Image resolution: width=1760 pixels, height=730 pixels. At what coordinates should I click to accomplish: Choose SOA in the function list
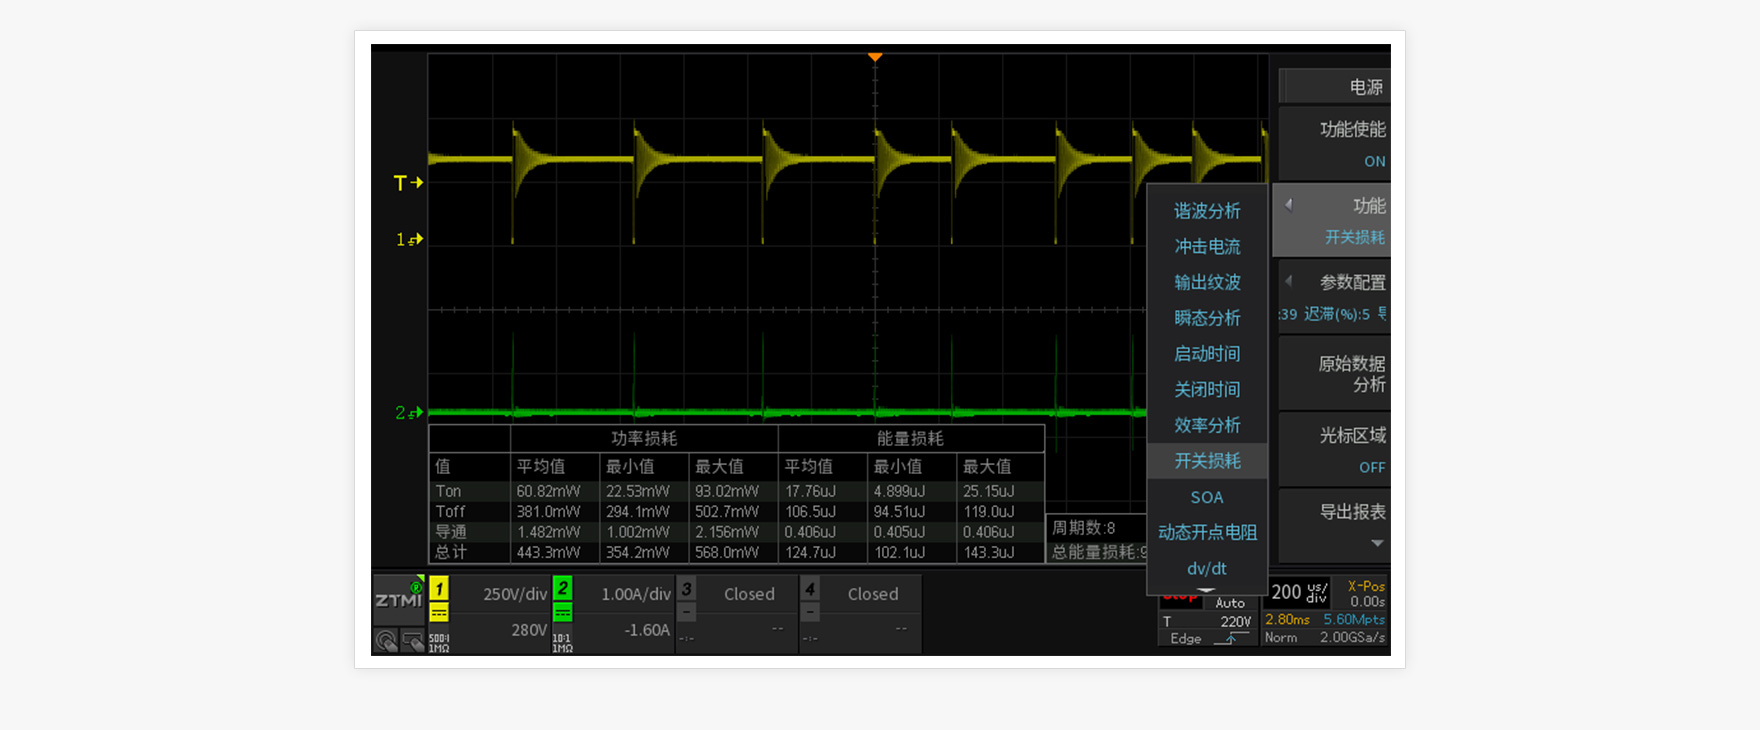coord(1207,497)
